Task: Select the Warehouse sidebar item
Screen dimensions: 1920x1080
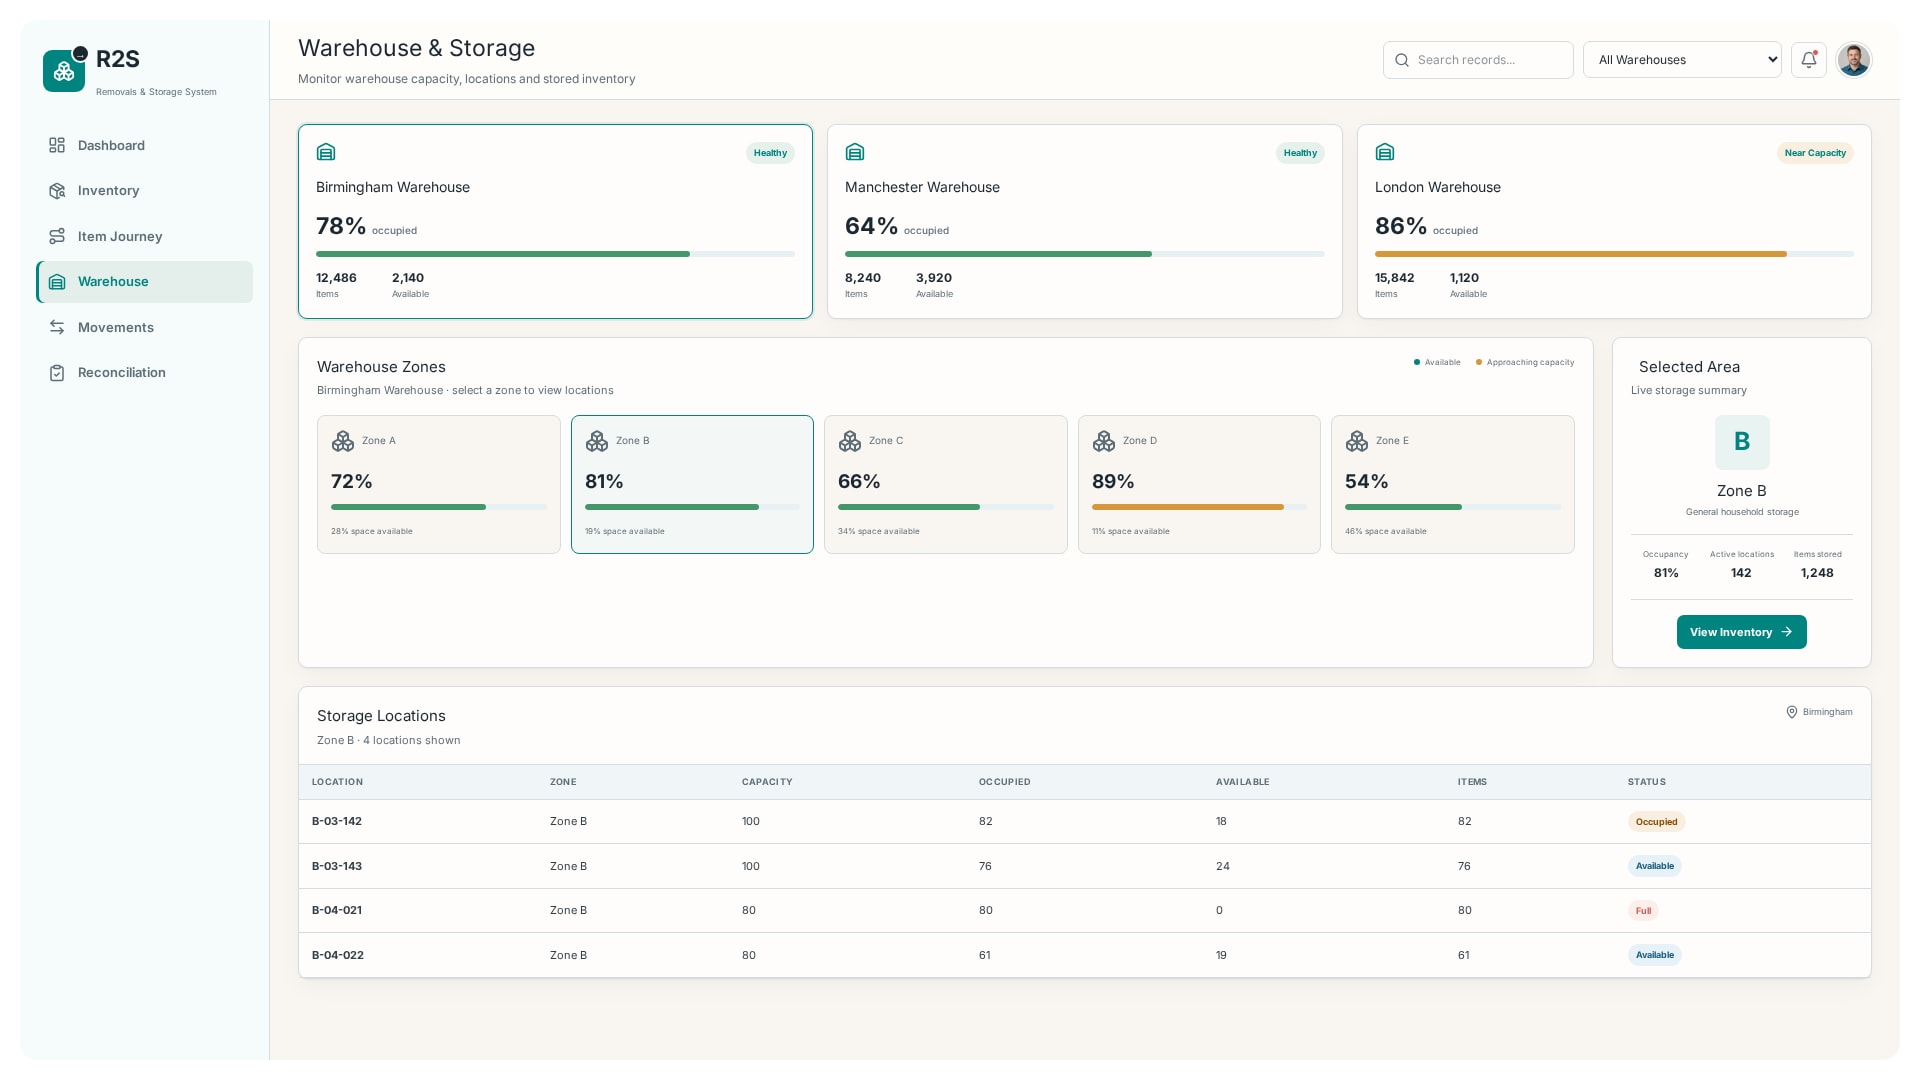Action: tap(145, 282)
